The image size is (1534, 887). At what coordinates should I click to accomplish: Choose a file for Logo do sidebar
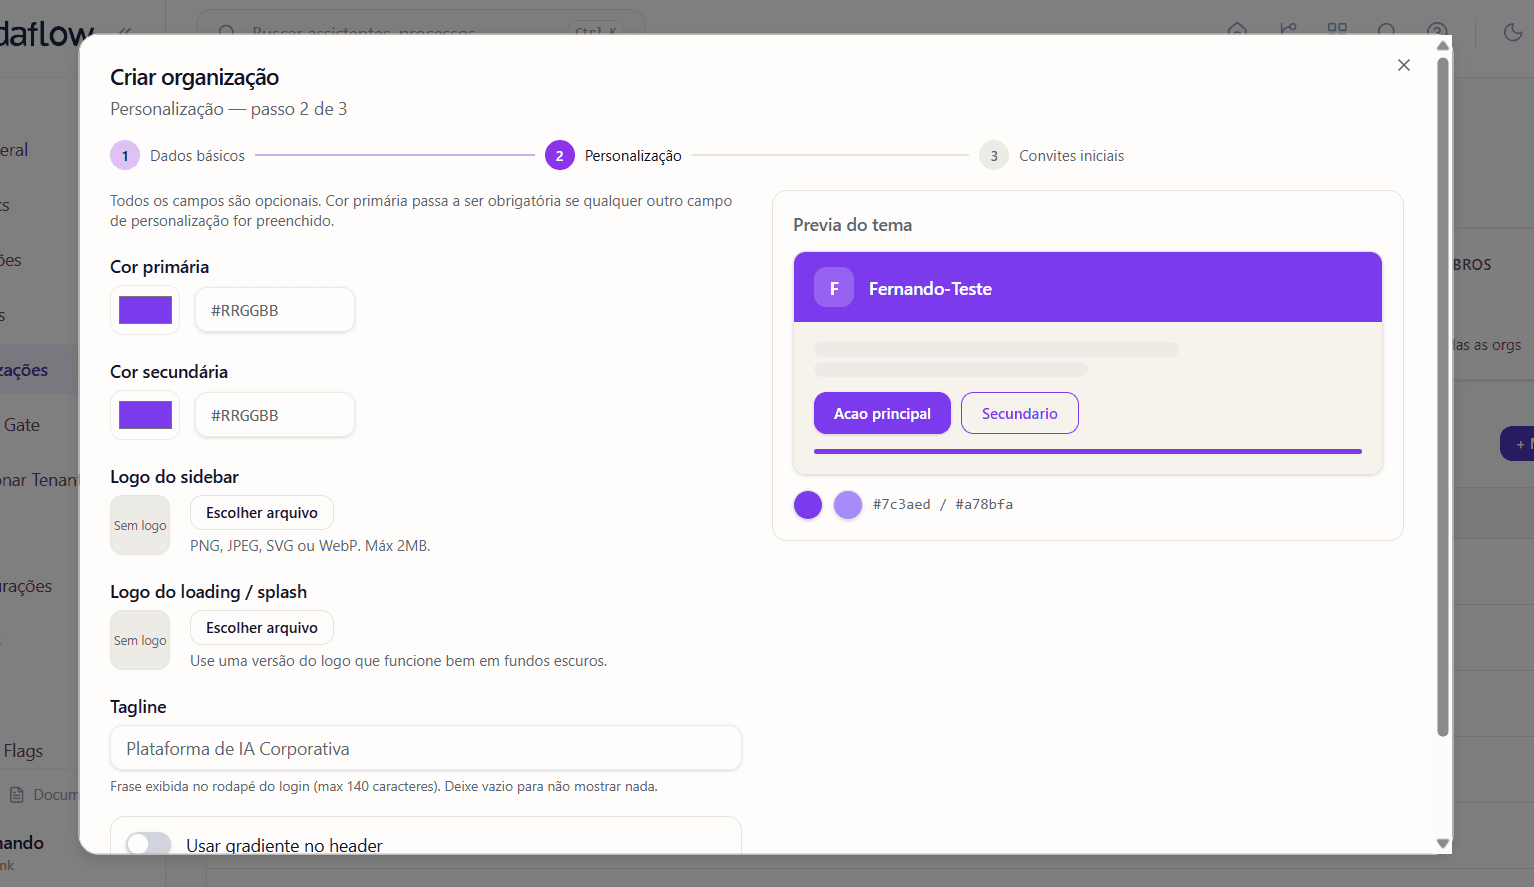(262, 513)
